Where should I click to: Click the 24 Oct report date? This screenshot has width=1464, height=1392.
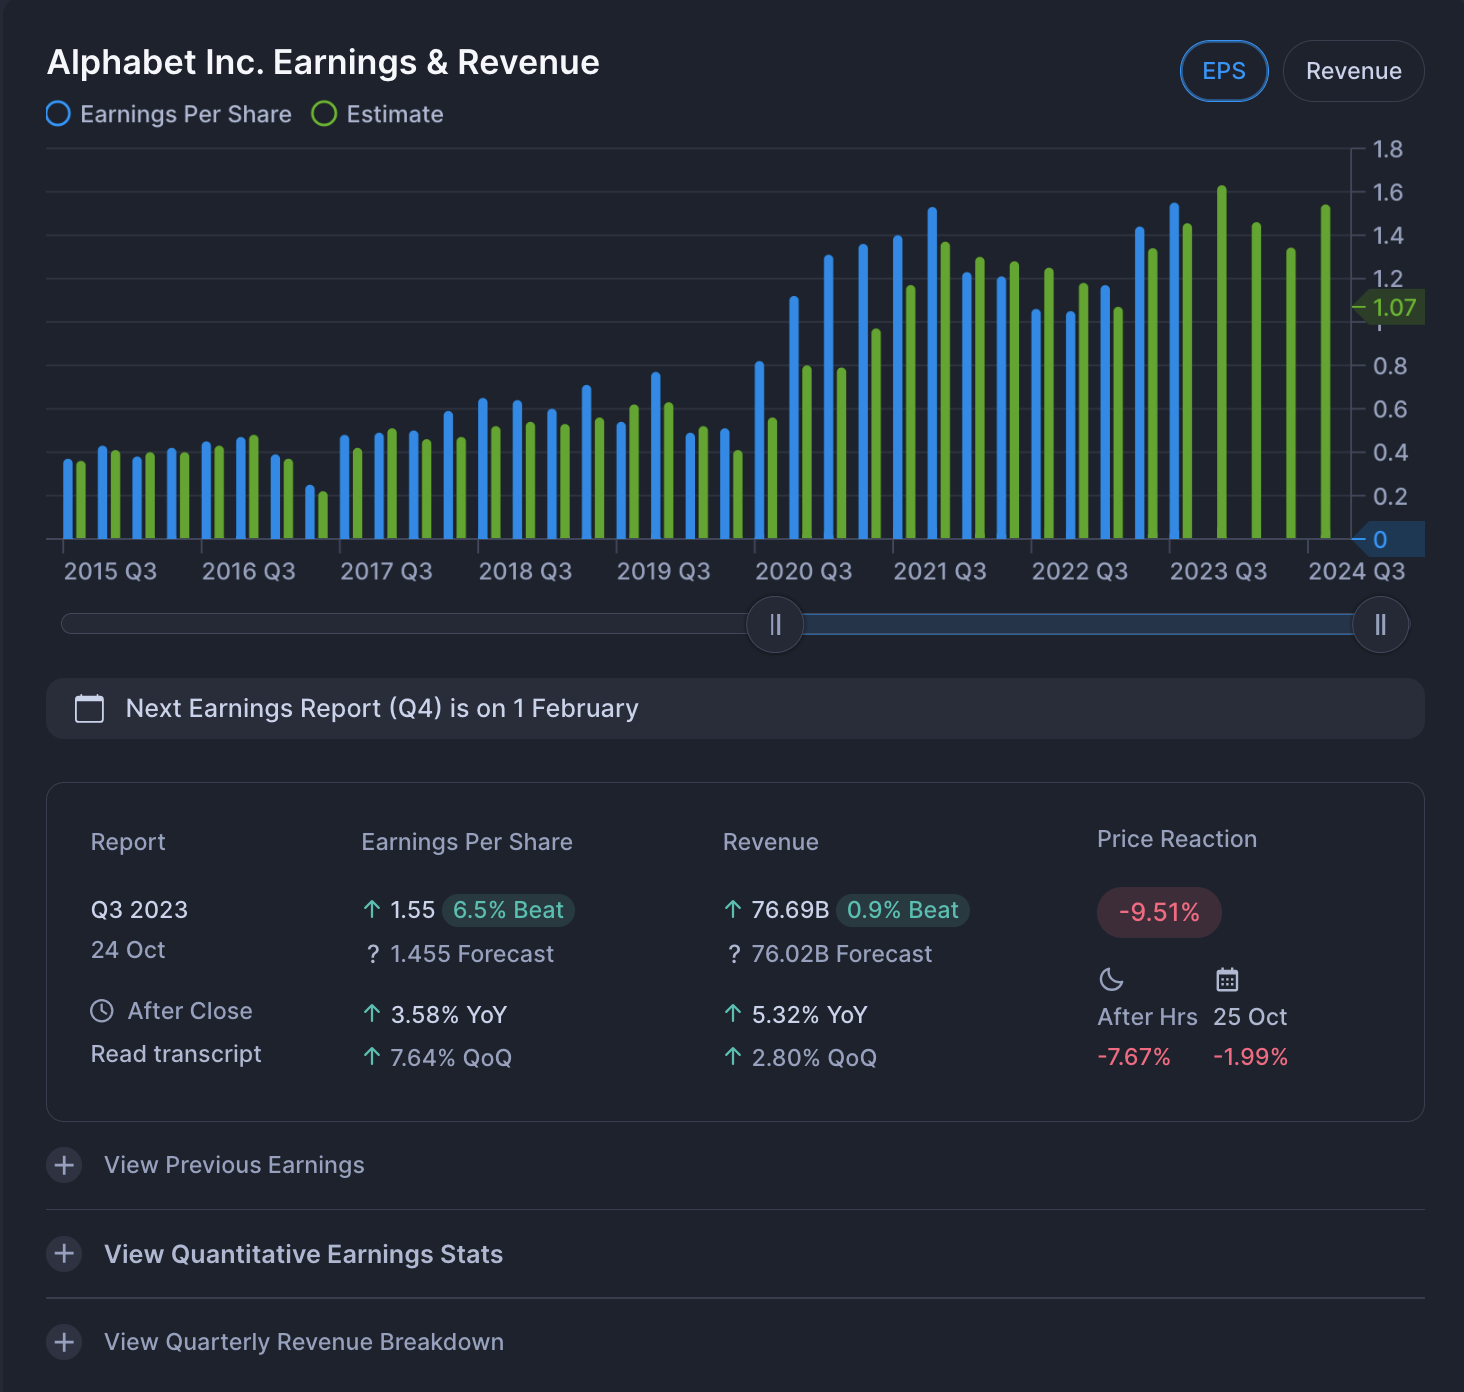pos(128,950)
